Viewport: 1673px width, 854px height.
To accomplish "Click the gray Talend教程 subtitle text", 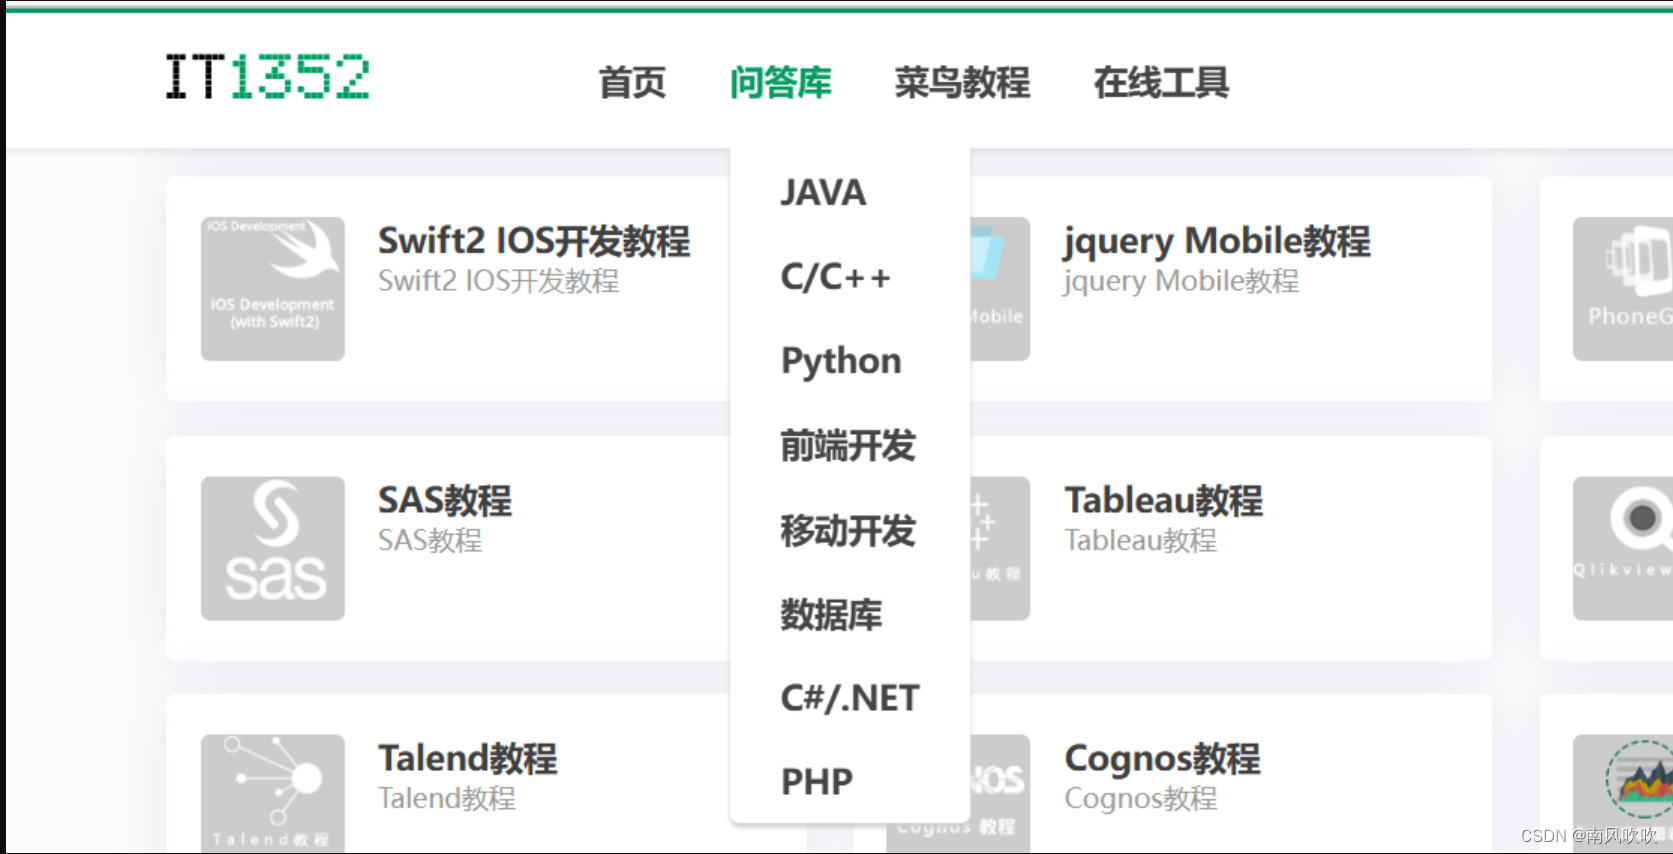I will click(447, 798).
